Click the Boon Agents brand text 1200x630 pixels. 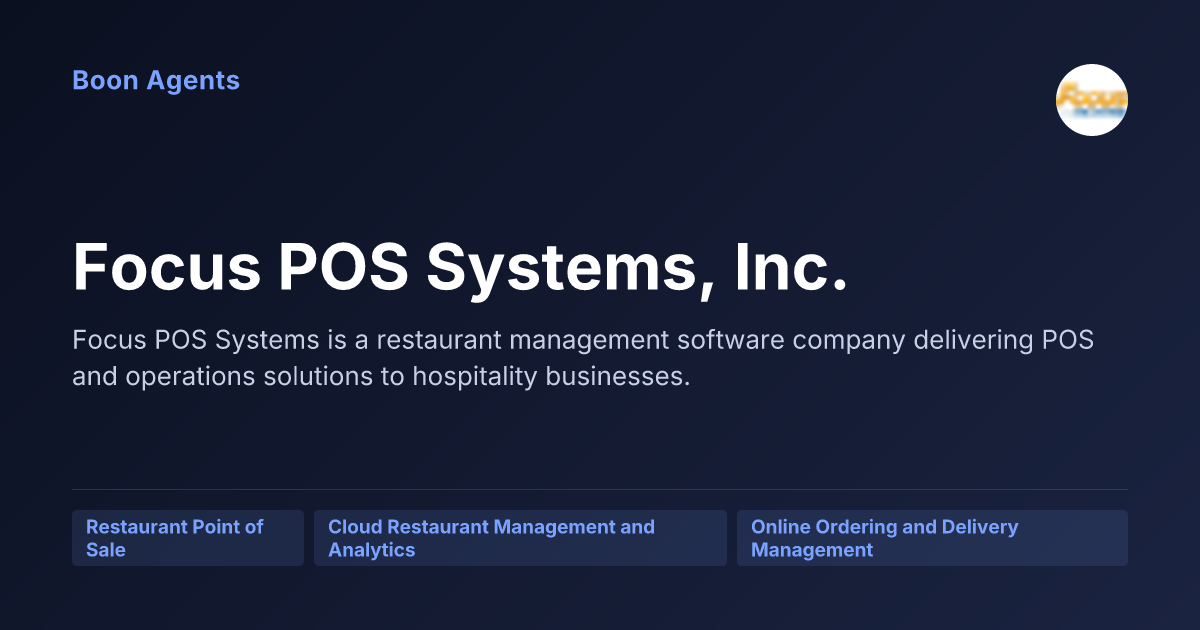coord(156,80)
